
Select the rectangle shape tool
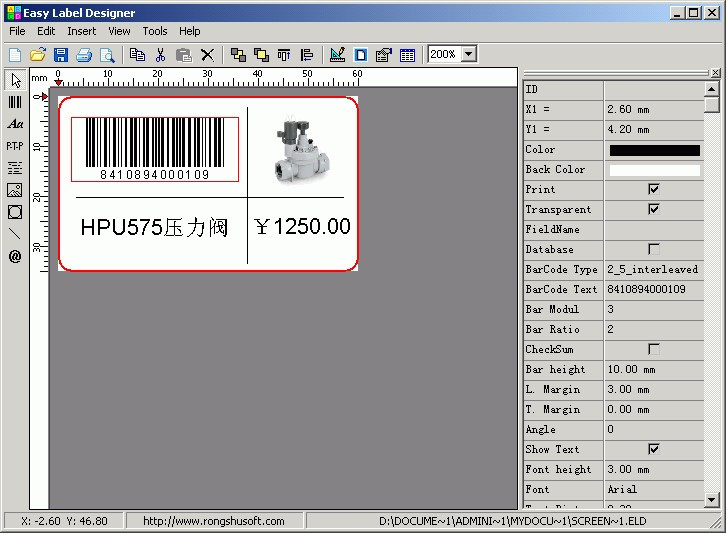coord(15,212)
